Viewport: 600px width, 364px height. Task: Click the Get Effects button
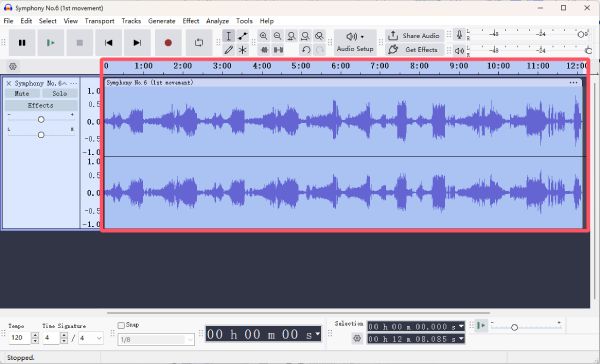coord(415,49)
